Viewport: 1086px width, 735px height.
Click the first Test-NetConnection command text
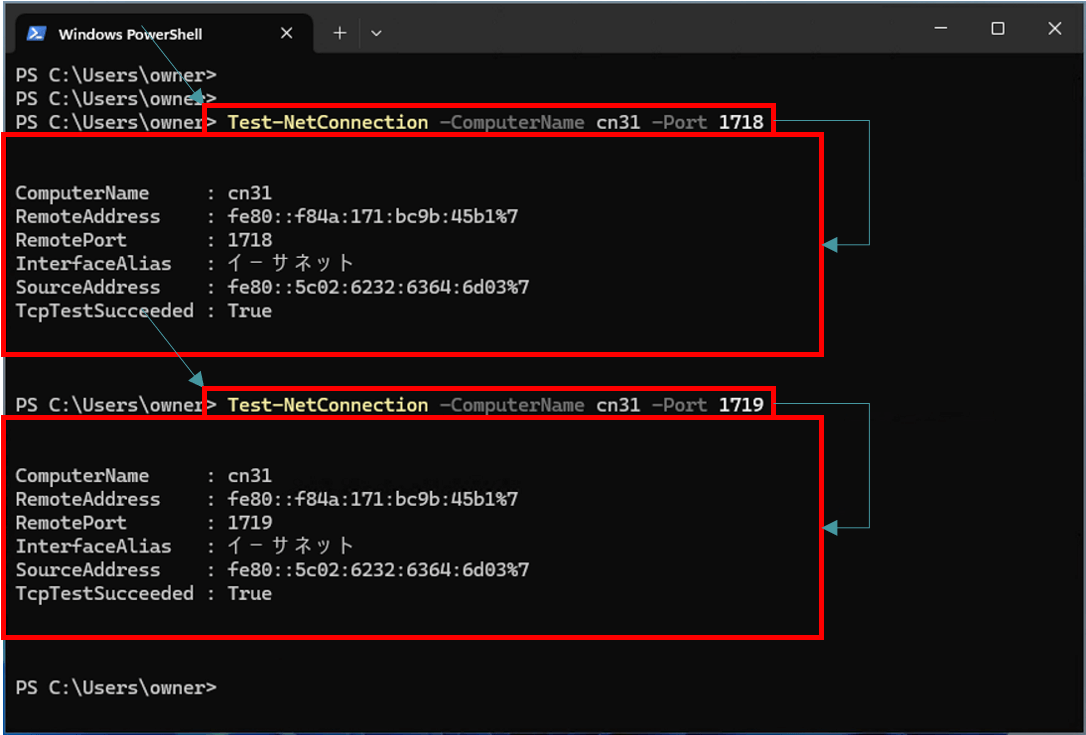click(x=328, y=122)
